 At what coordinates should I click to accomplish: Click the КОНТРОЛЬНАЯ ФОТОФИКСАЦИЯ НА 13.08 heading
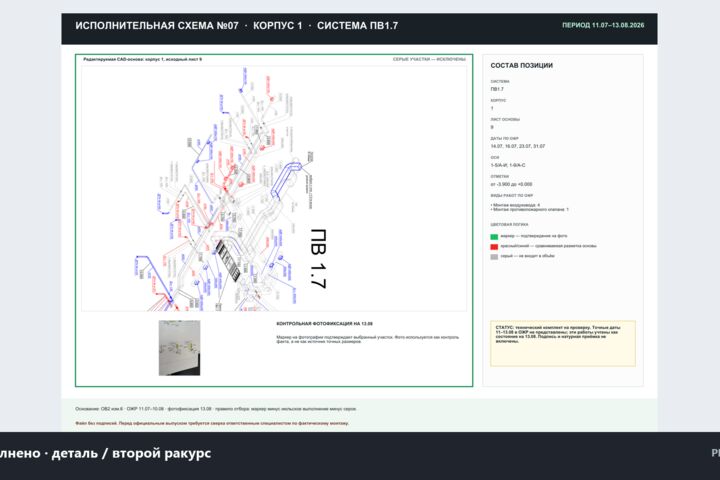click(x=325, y=324)
